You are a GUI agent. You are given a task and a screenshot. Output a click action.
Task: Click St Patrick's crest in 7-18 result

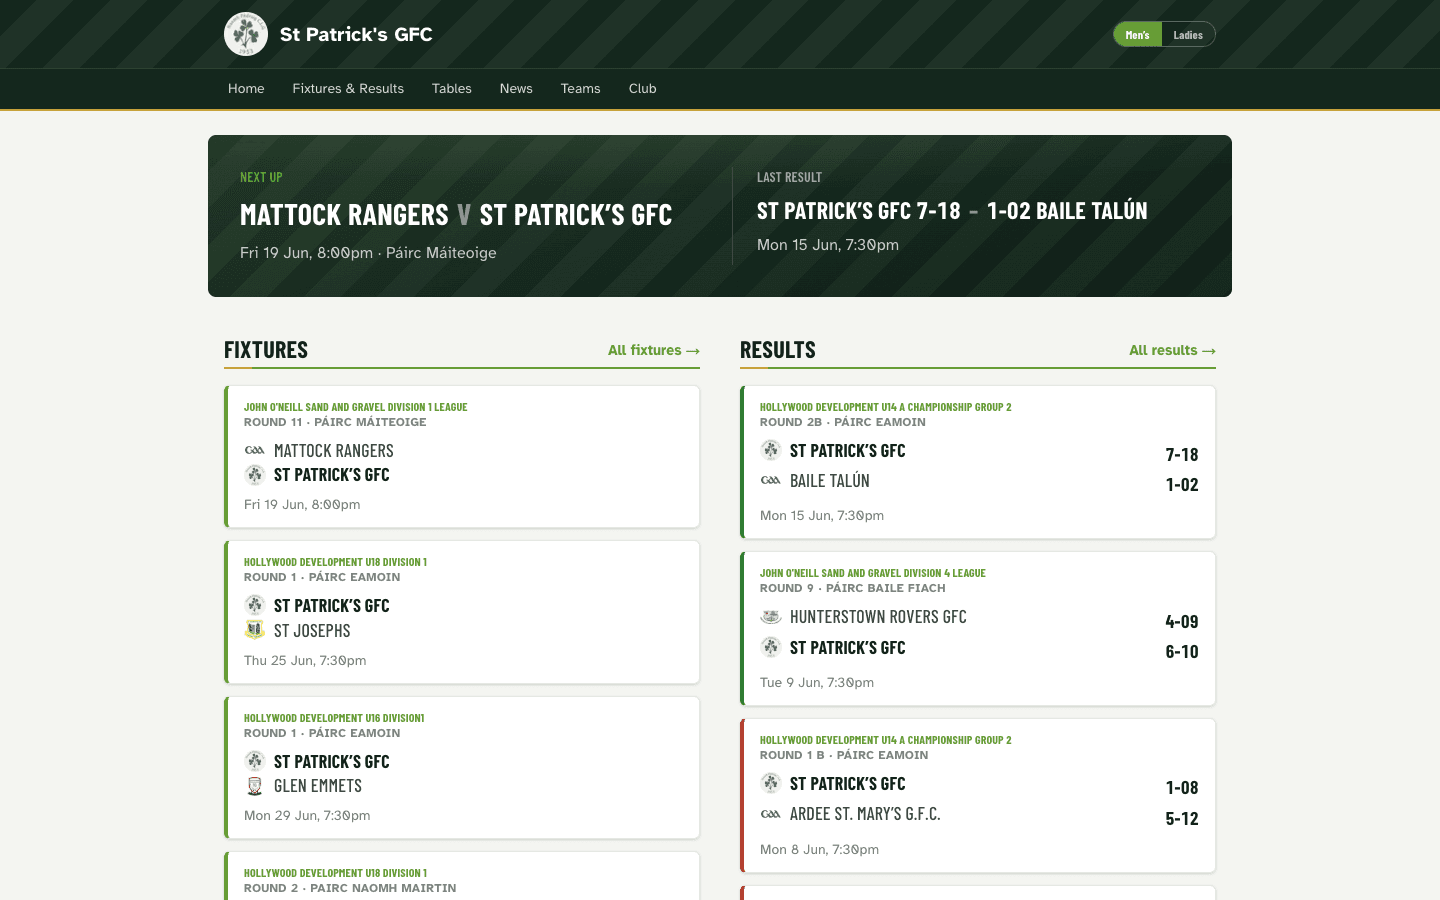[771, 450]
